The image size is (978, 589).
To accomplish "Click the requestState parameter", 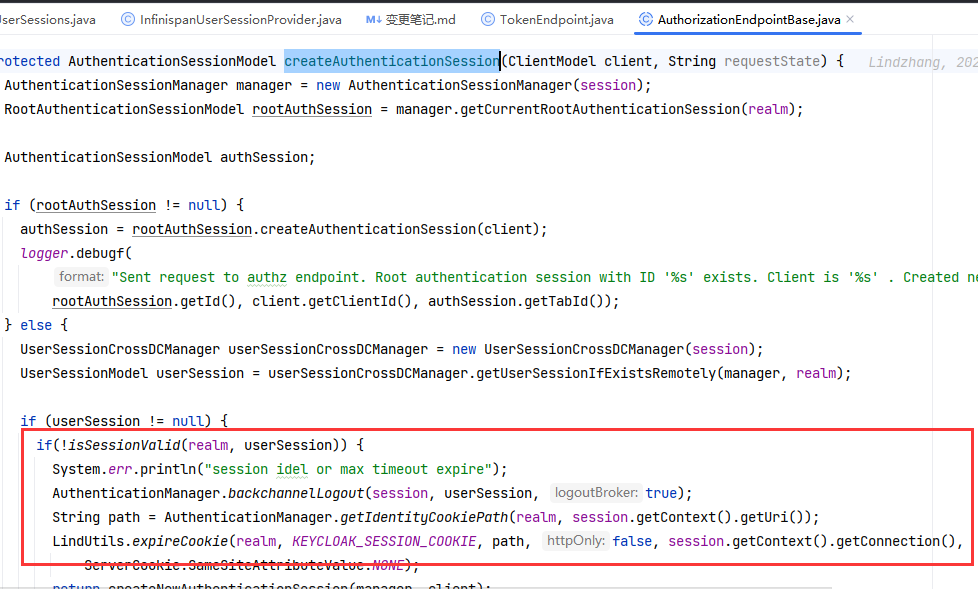I will tap(772, 61).
